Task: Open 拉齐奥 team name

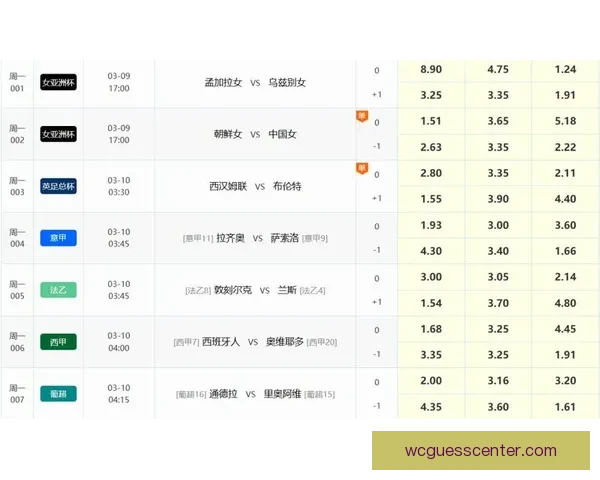Action: (230, 238)
